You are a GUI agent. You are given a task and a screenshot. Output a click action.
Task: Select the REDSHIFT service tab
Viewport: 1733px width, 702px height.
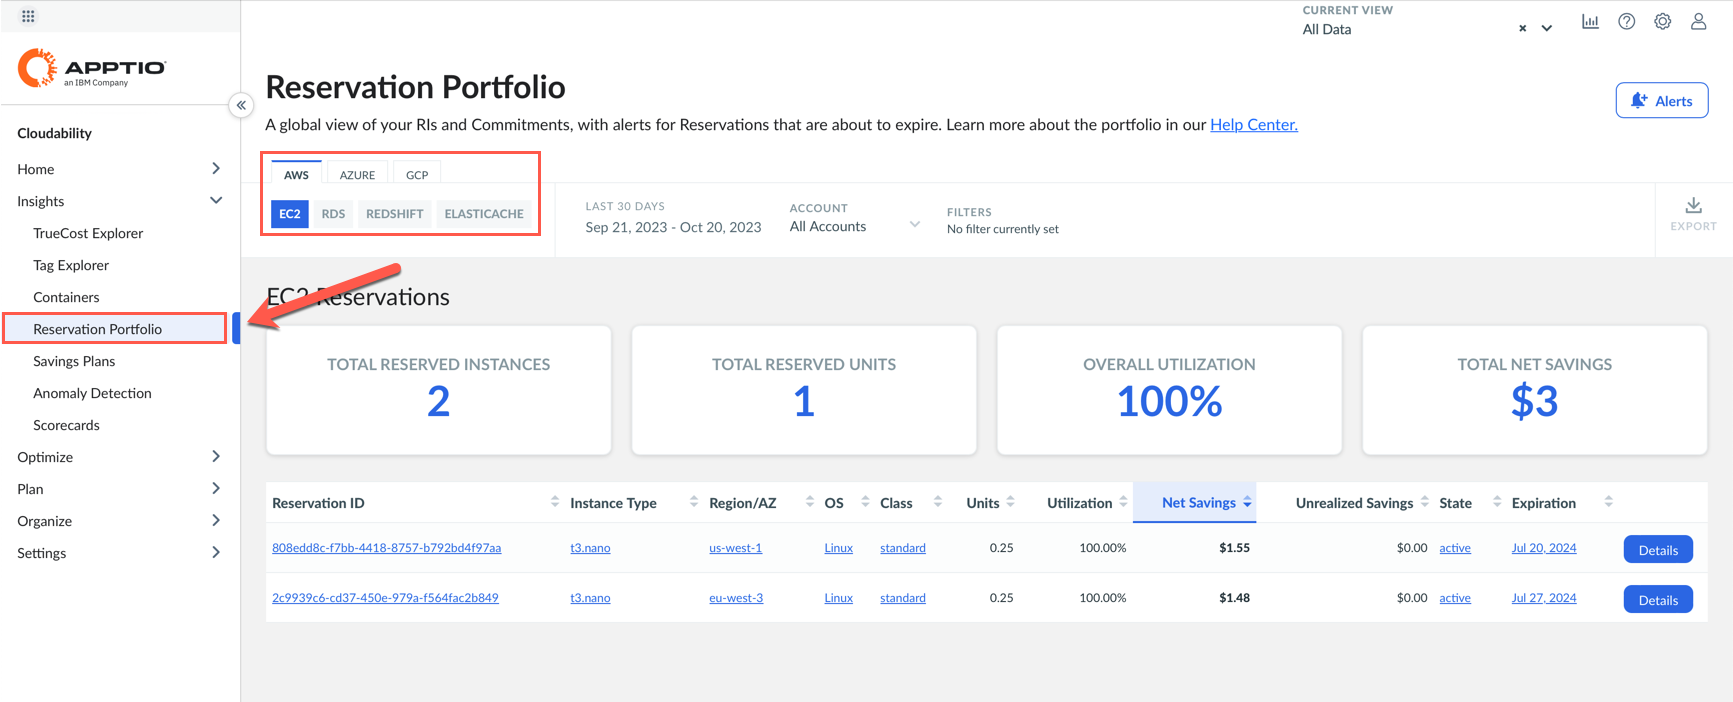pyautogui.click(x=394, y=213)
